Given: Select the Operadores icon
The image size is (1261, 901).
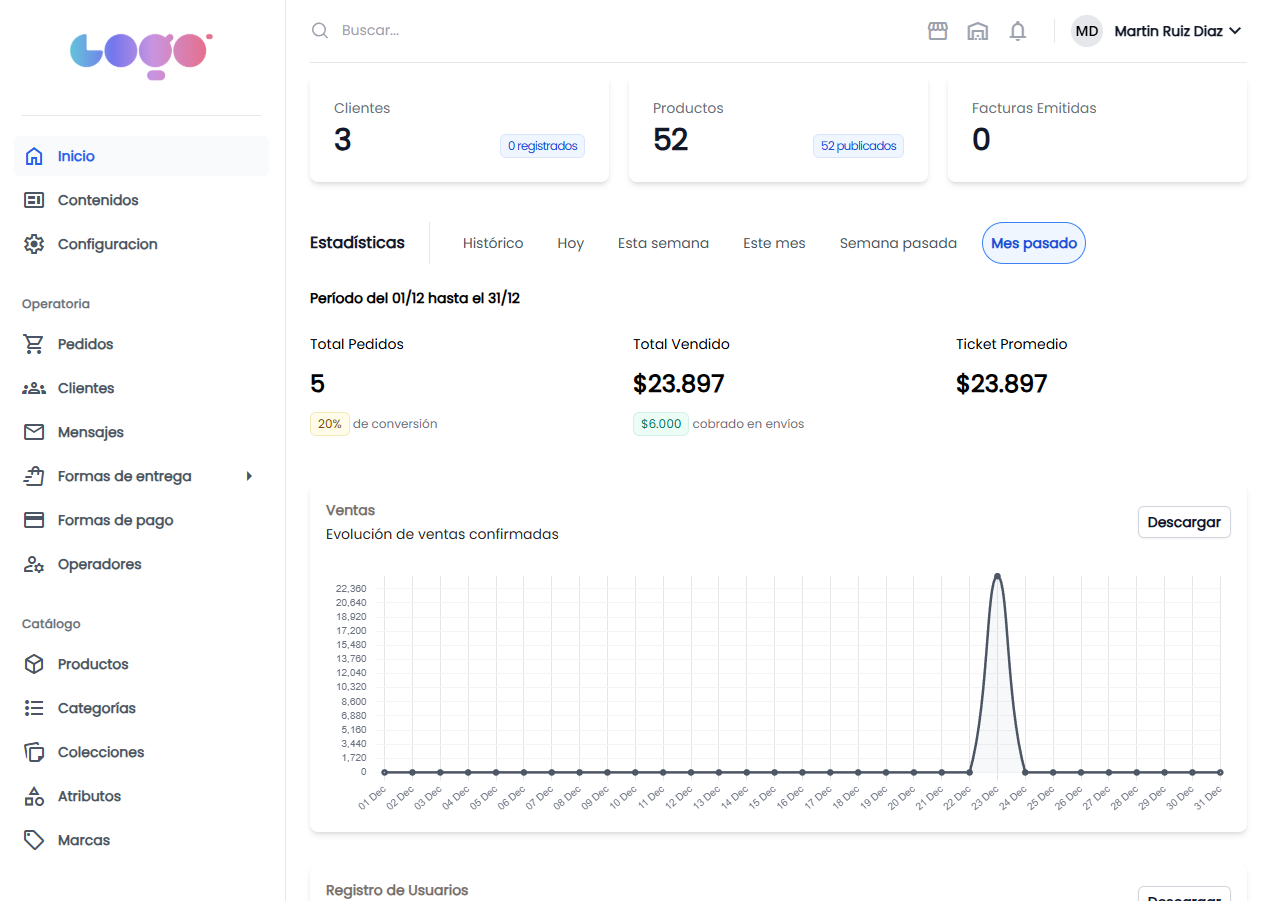Looking at the screenshot, I should (x=34, y=564).
